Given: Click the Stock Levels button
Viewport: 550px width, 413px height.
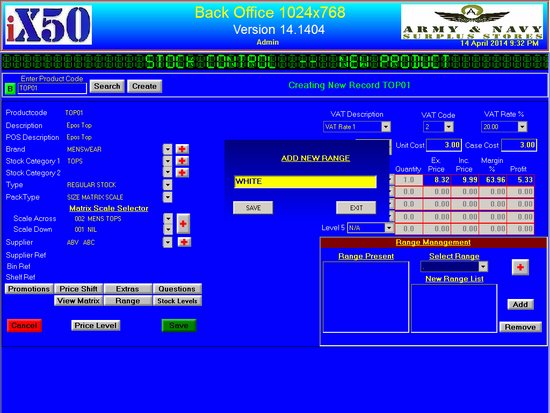Looking at the screenshot, I should pyautogui.click(x=177, y=301).
